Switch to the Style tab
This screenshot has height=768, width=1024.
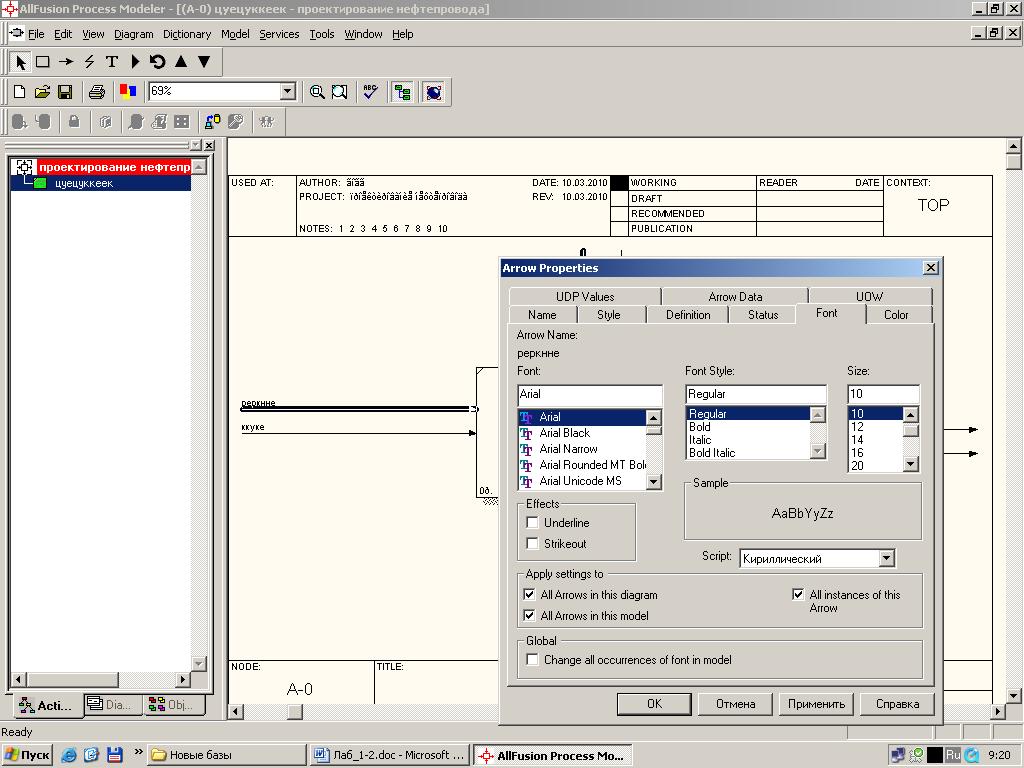(609, 315)
